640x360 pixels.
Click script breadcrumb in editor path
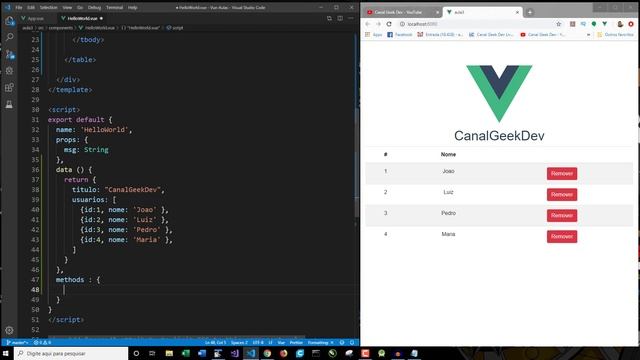(x=175, y=28)
